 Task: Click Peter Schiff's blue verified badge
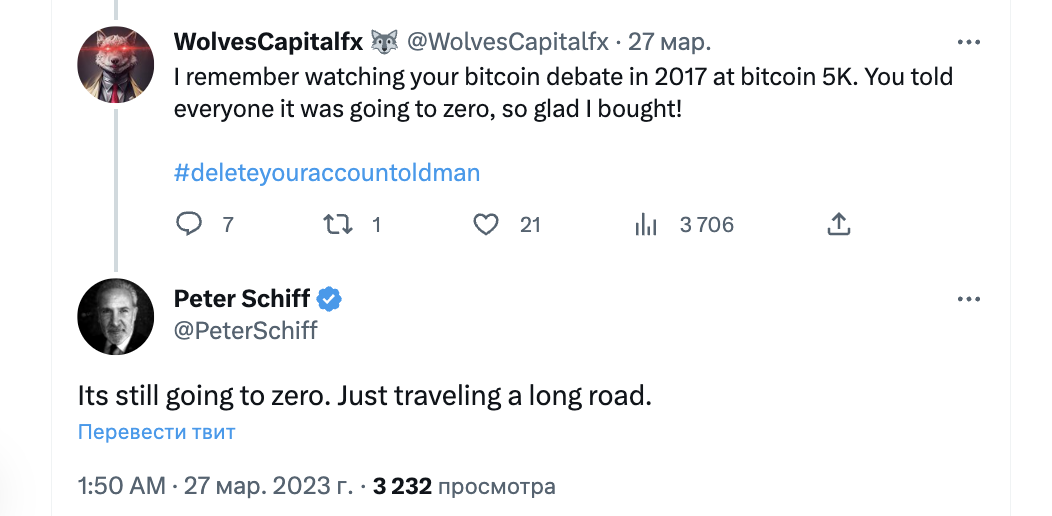330,298
